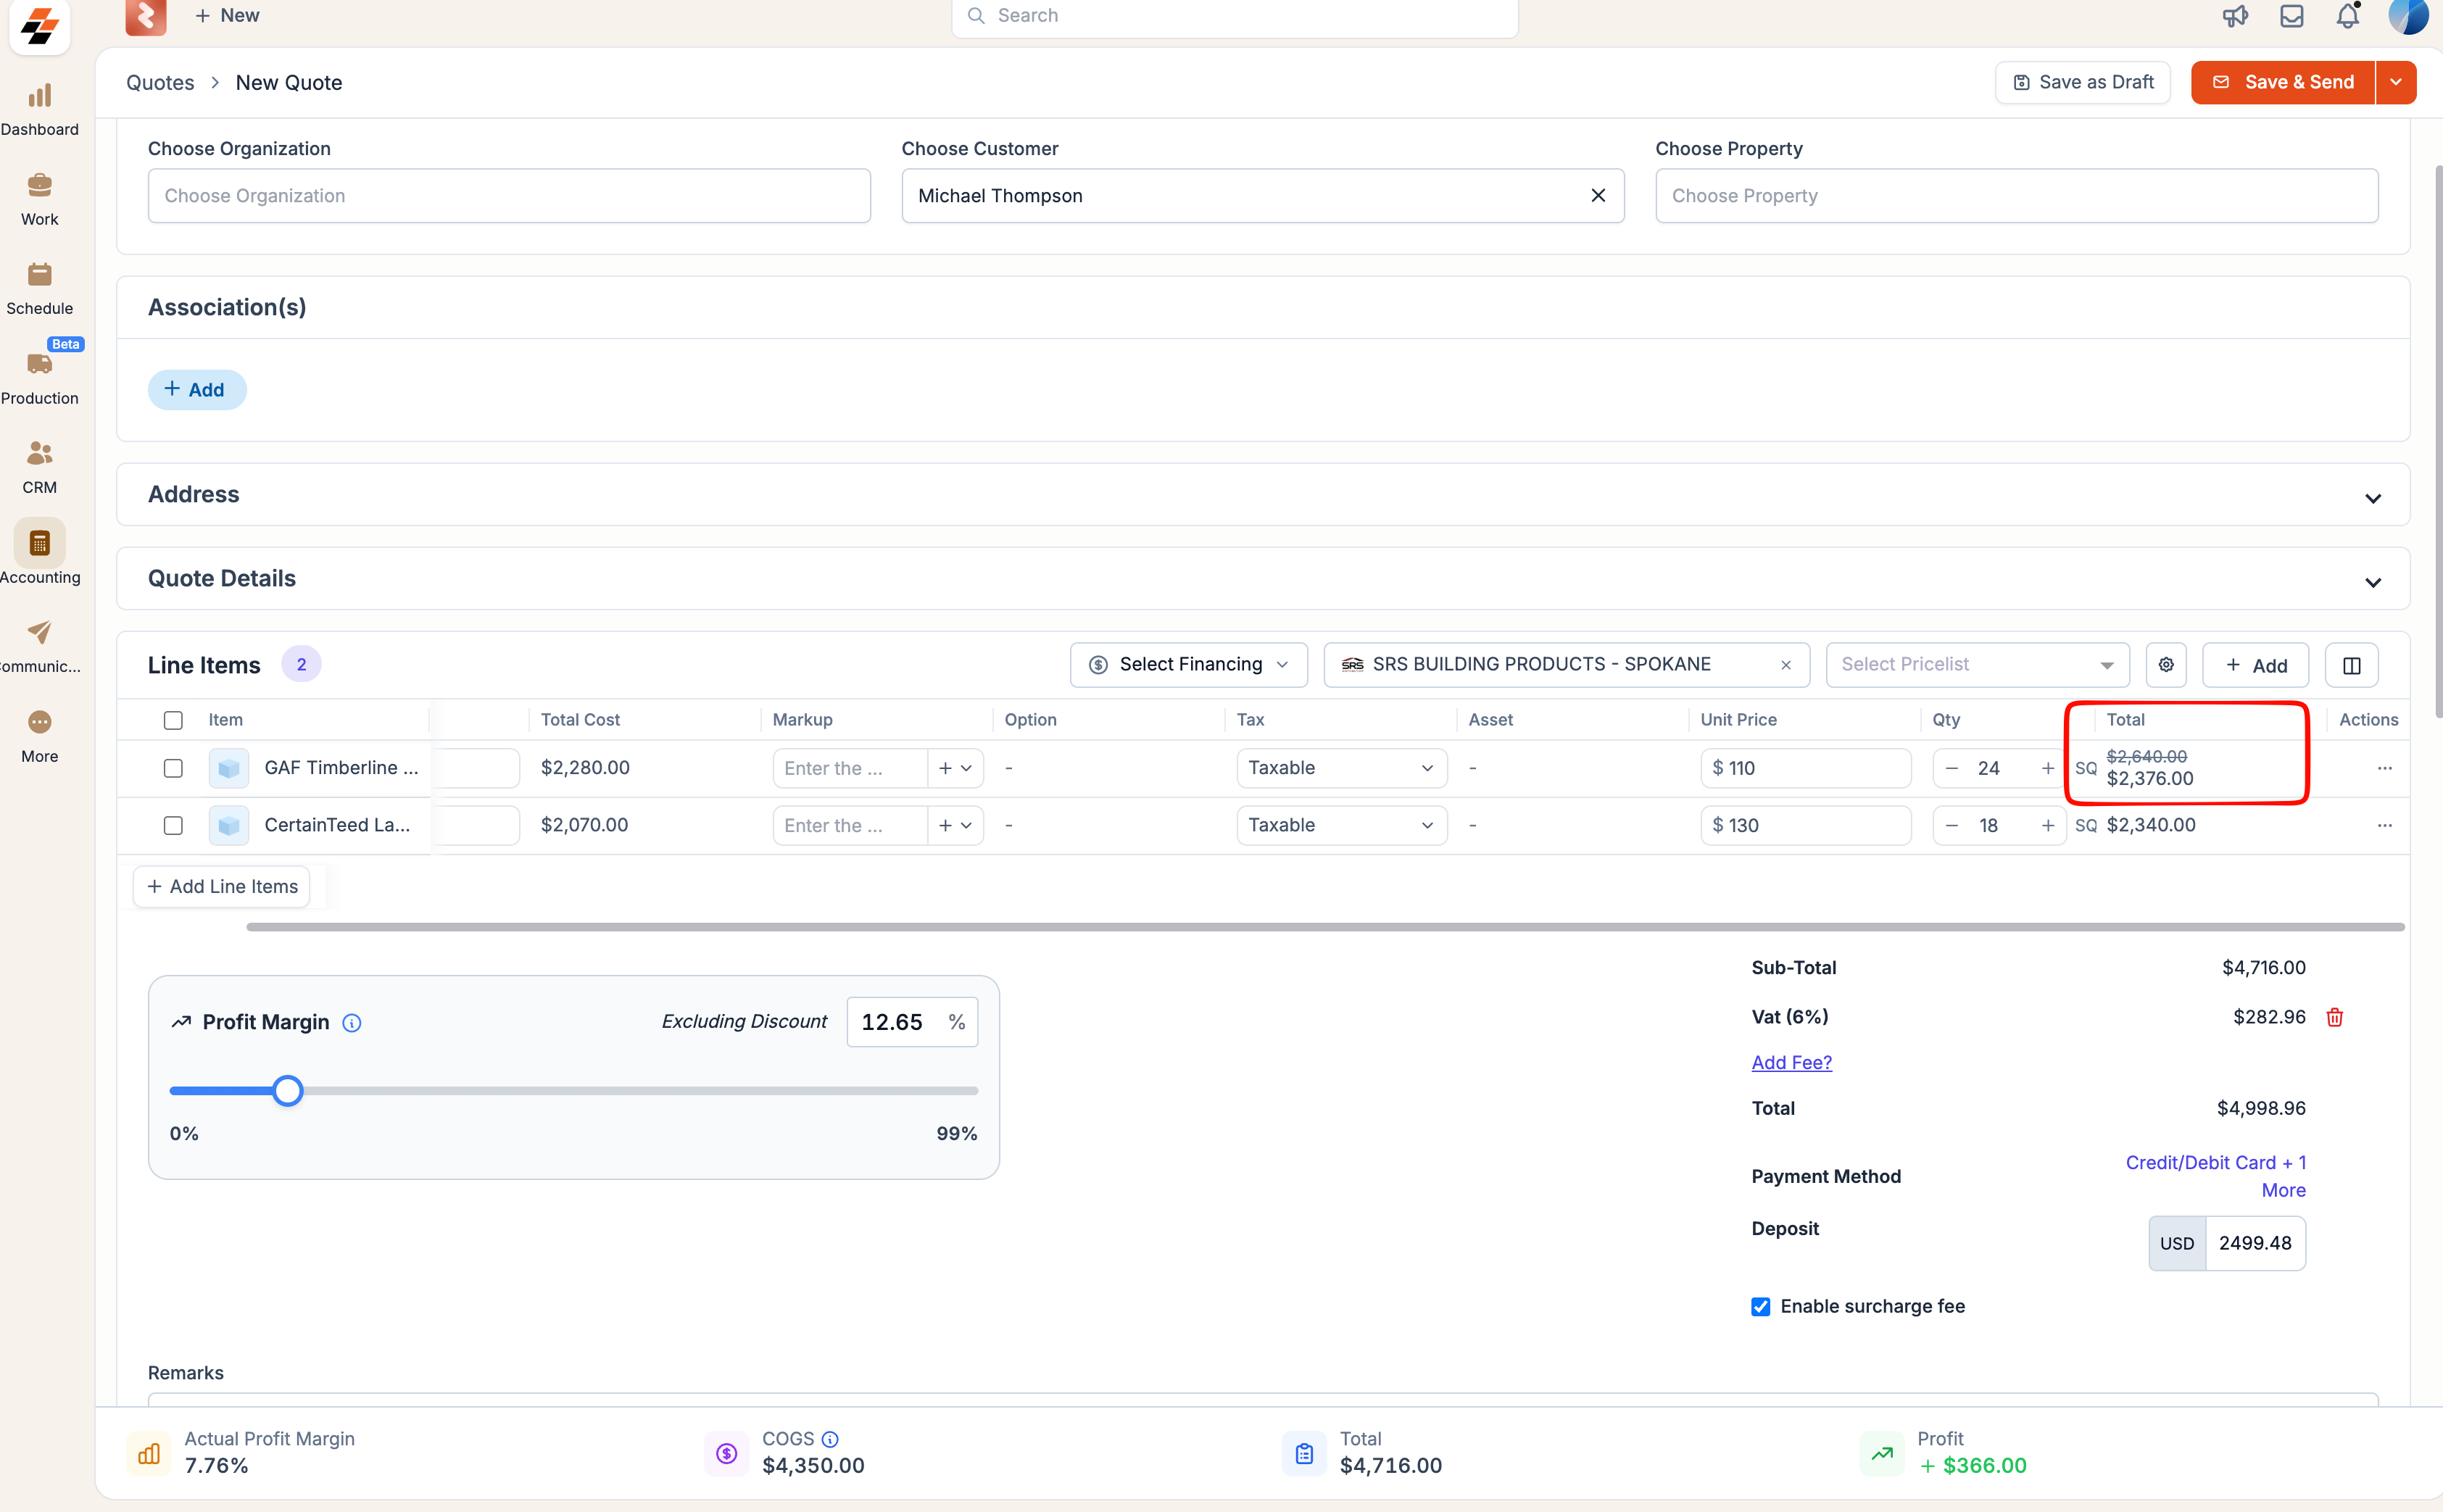Image resolution: width=2443 pixels, height=1512 pixels.
Task: Expand the Address section
Action: pos(2372,497)
